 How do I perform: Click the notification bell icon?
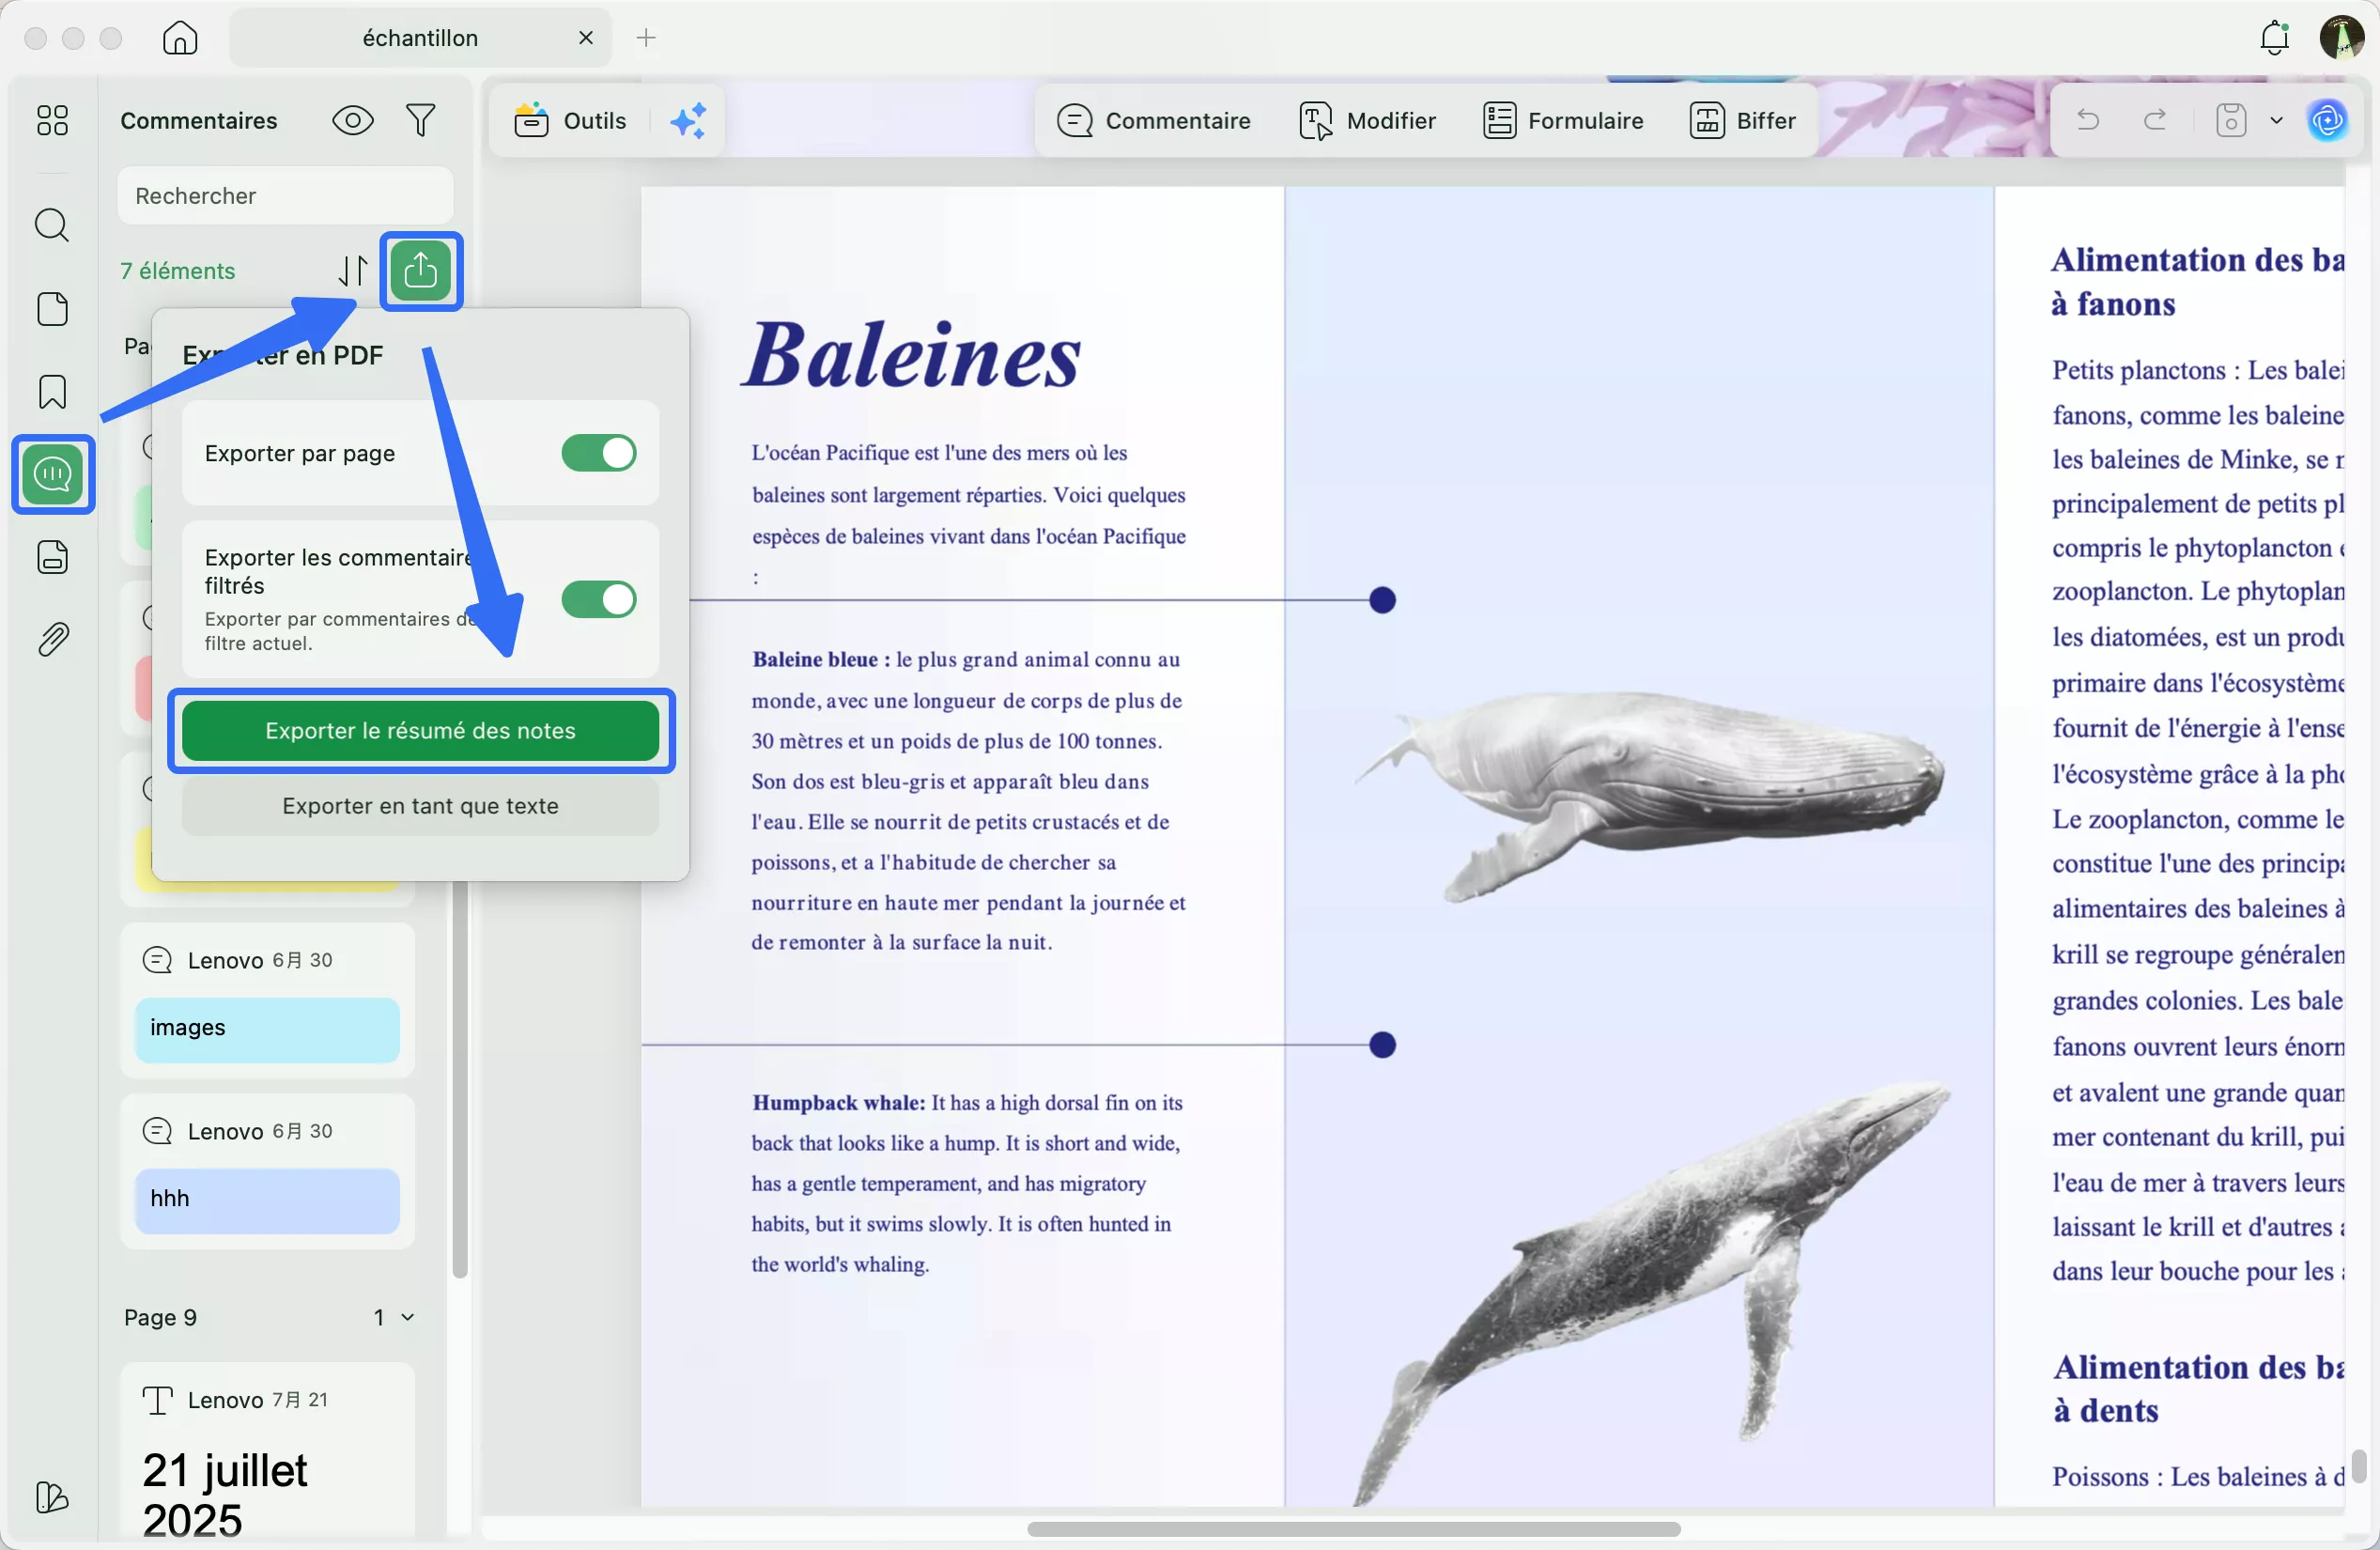click(x=2274, y=38)
